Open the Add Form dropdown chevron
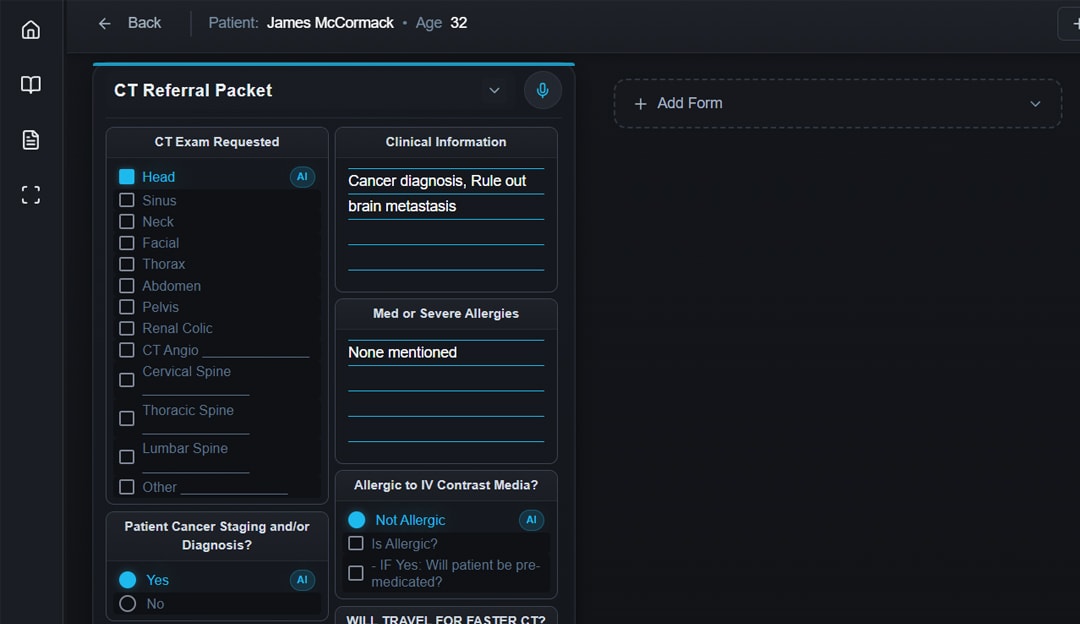This screenshot has height=624, width=1080. (x=1036, y=103)
